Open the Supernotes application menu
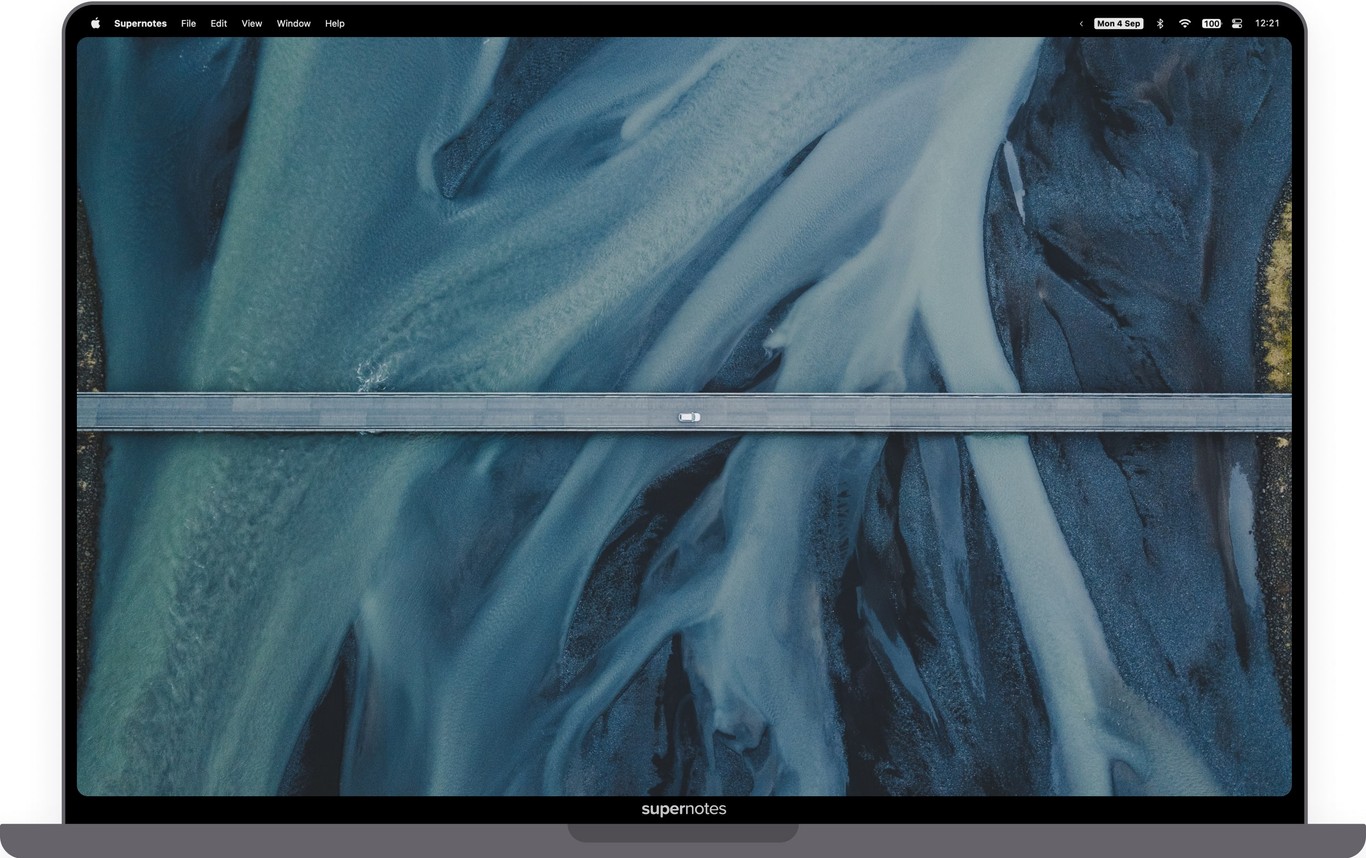The image size is (1366, 858). tap(140, 23)
